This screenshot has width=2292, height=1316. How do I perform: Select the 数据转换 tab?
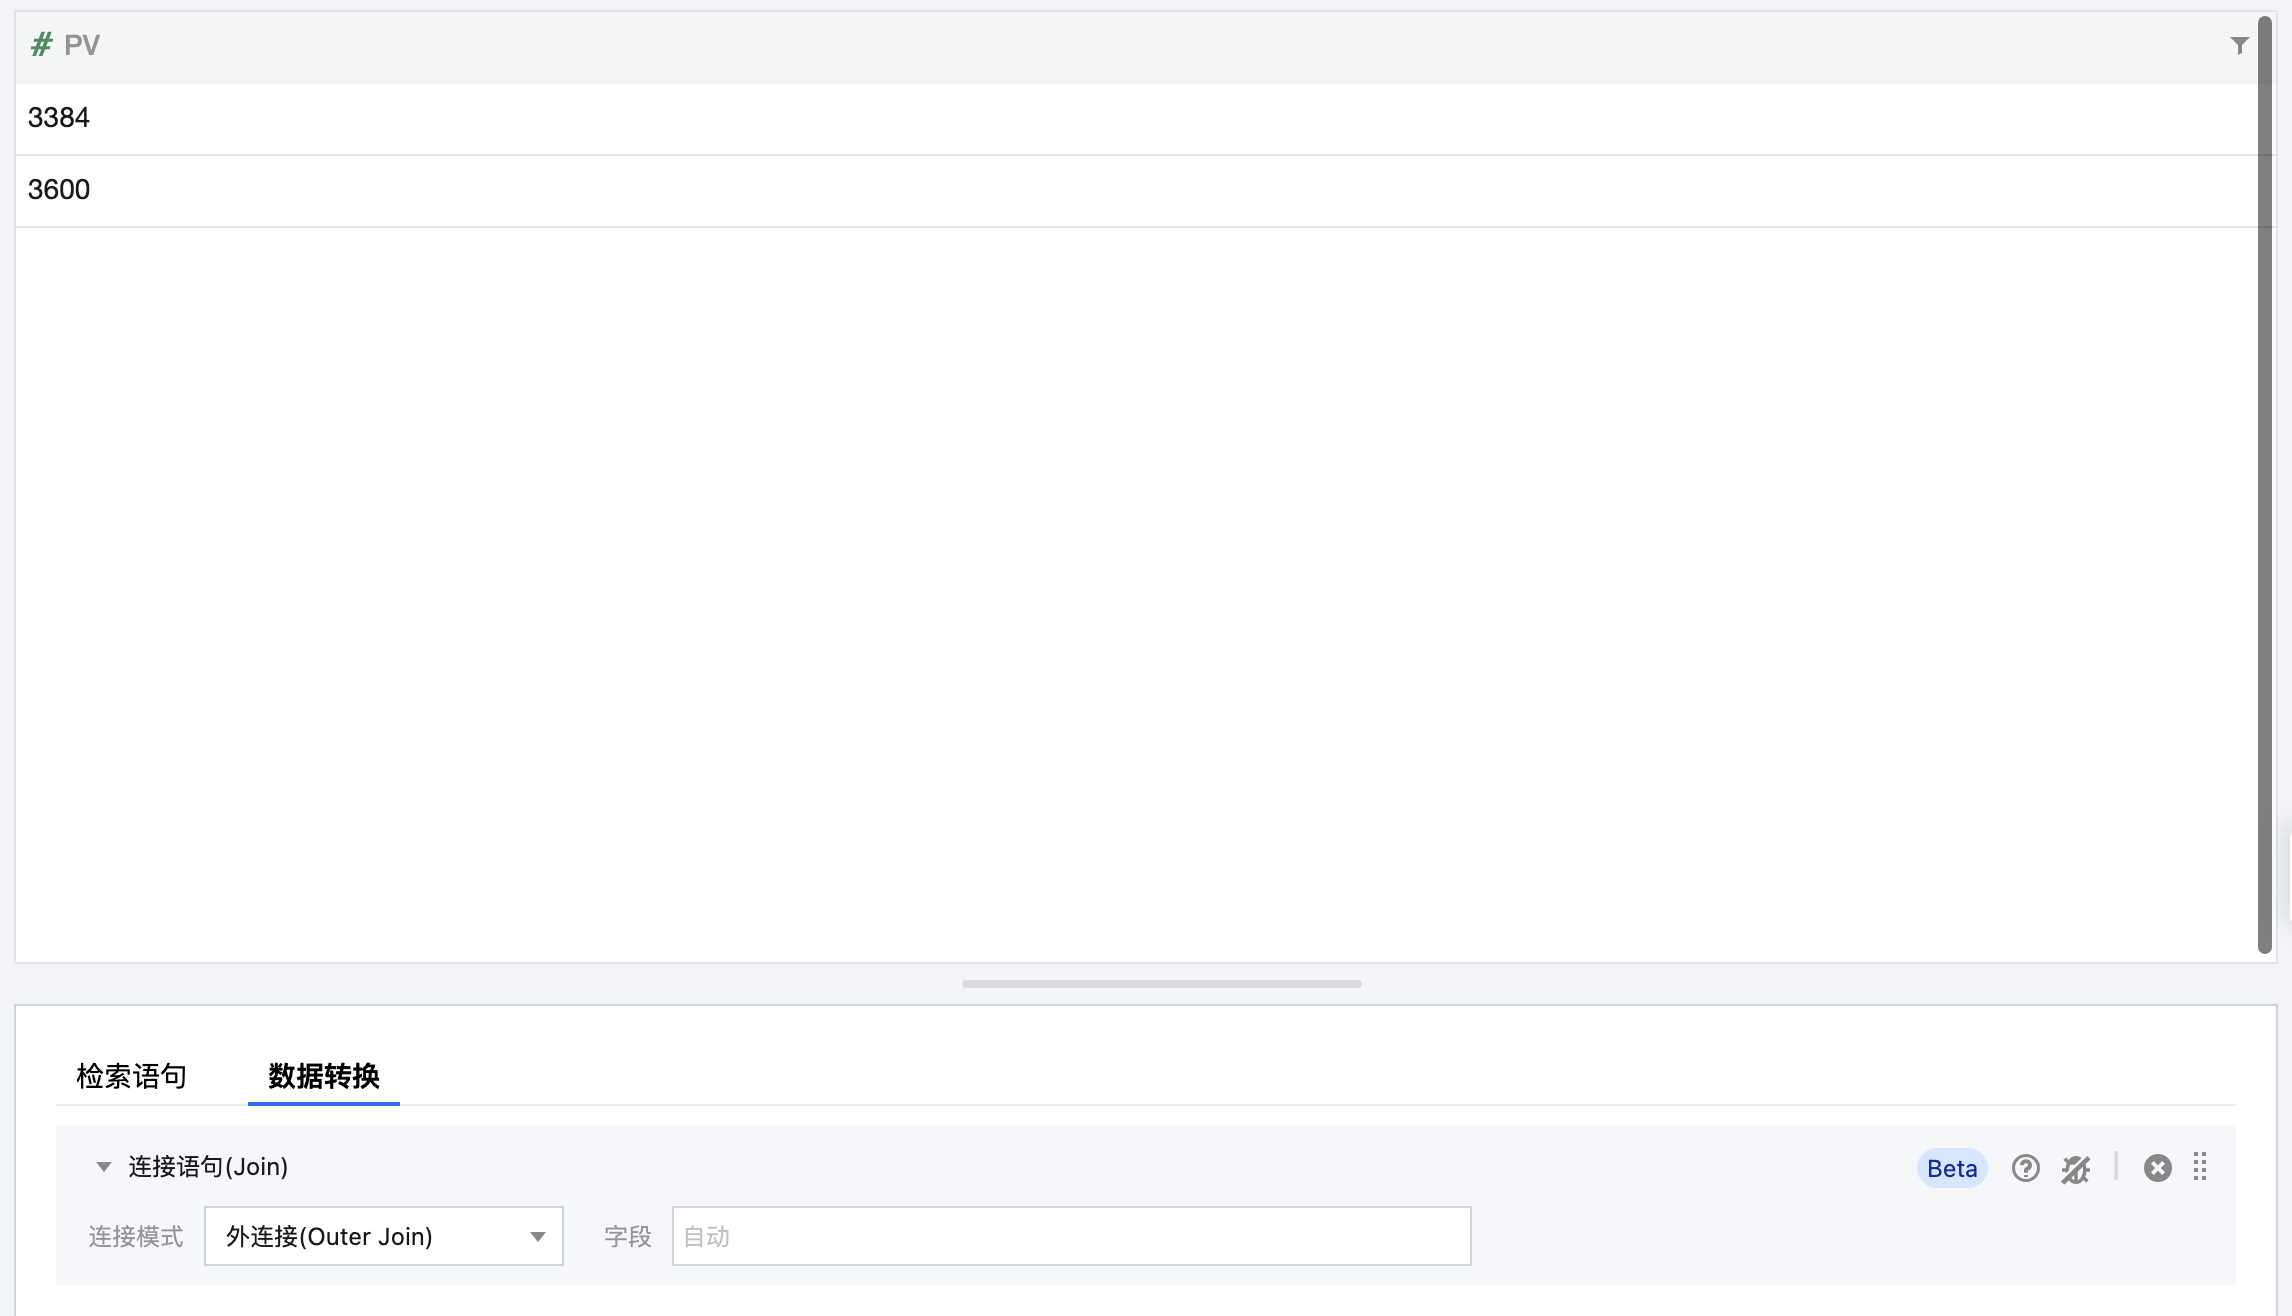[x=323, y=1076]
